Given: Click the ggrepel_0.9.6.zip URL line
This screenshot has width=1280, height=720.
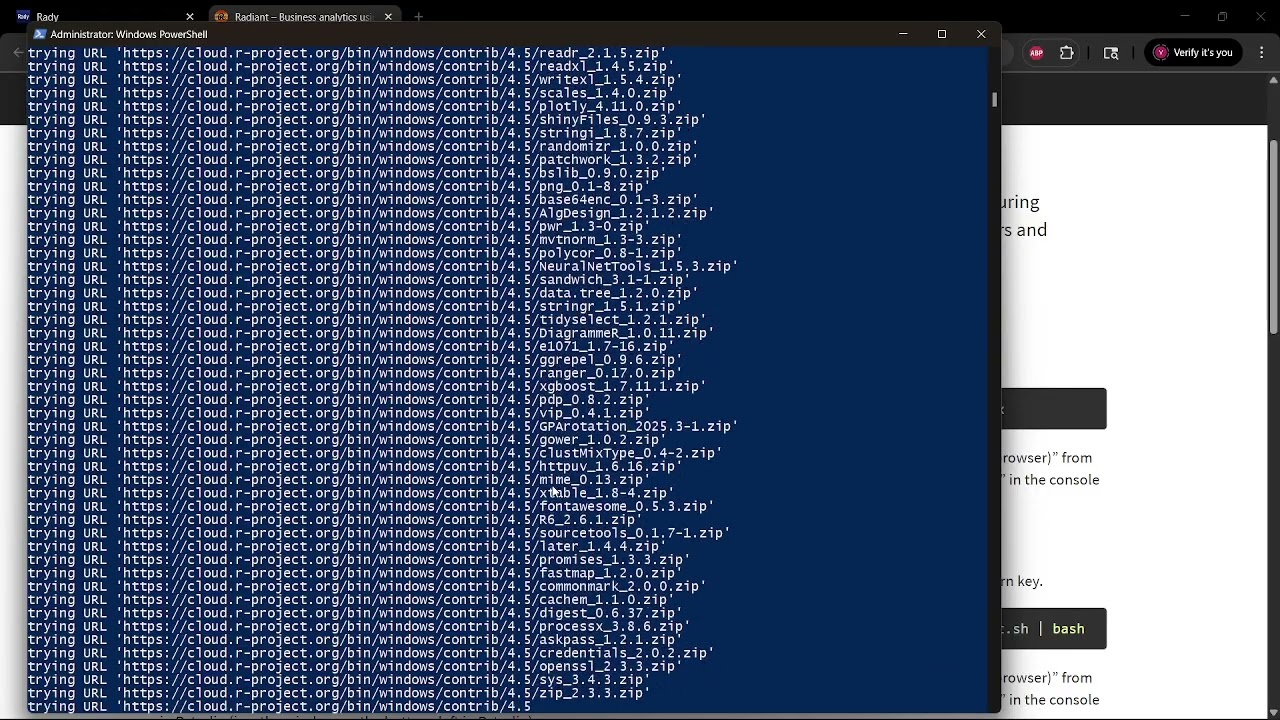Looking at the screenshot, I should point(355,360).
